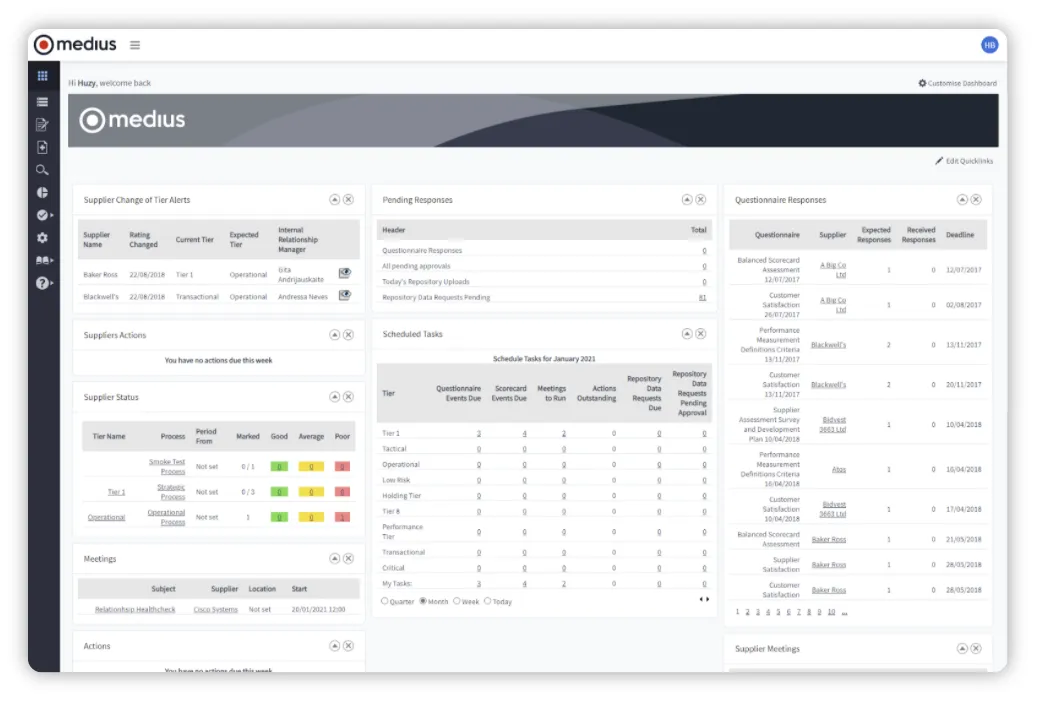Close the Meetings widget
Viewport: 1050px width, 708px height.
[x=348, y=559]
